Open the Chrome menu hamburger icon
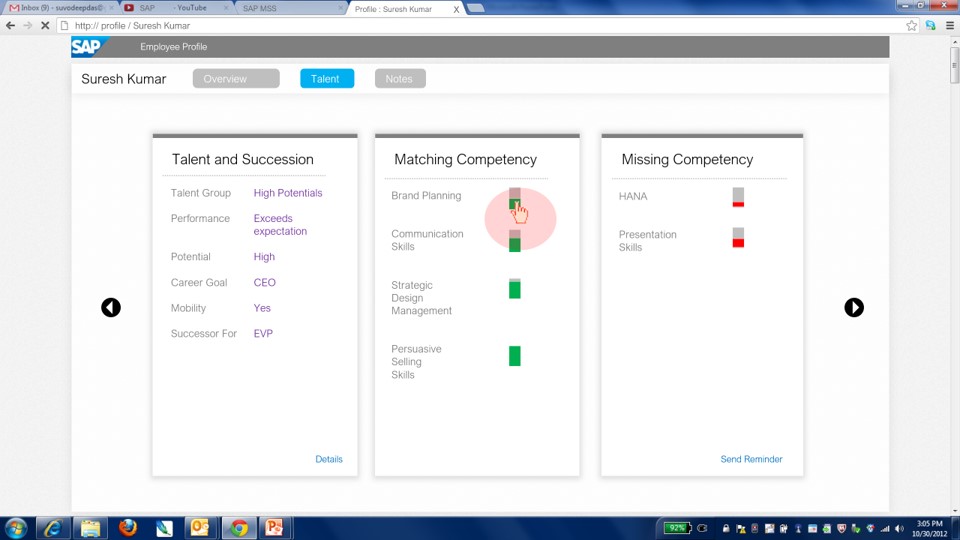 pyautogui.click(x=950, y=25)
